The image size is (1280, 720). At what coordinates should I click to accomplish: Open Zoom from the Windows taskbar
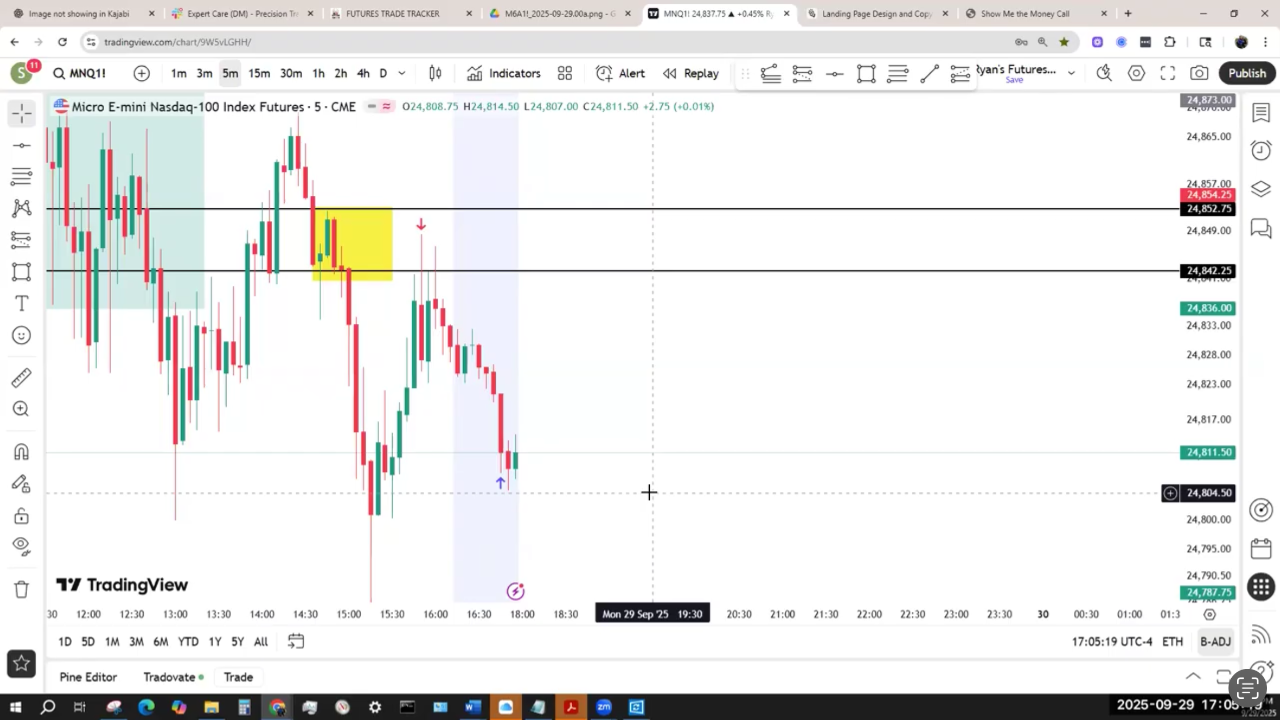tap(603, 707)
